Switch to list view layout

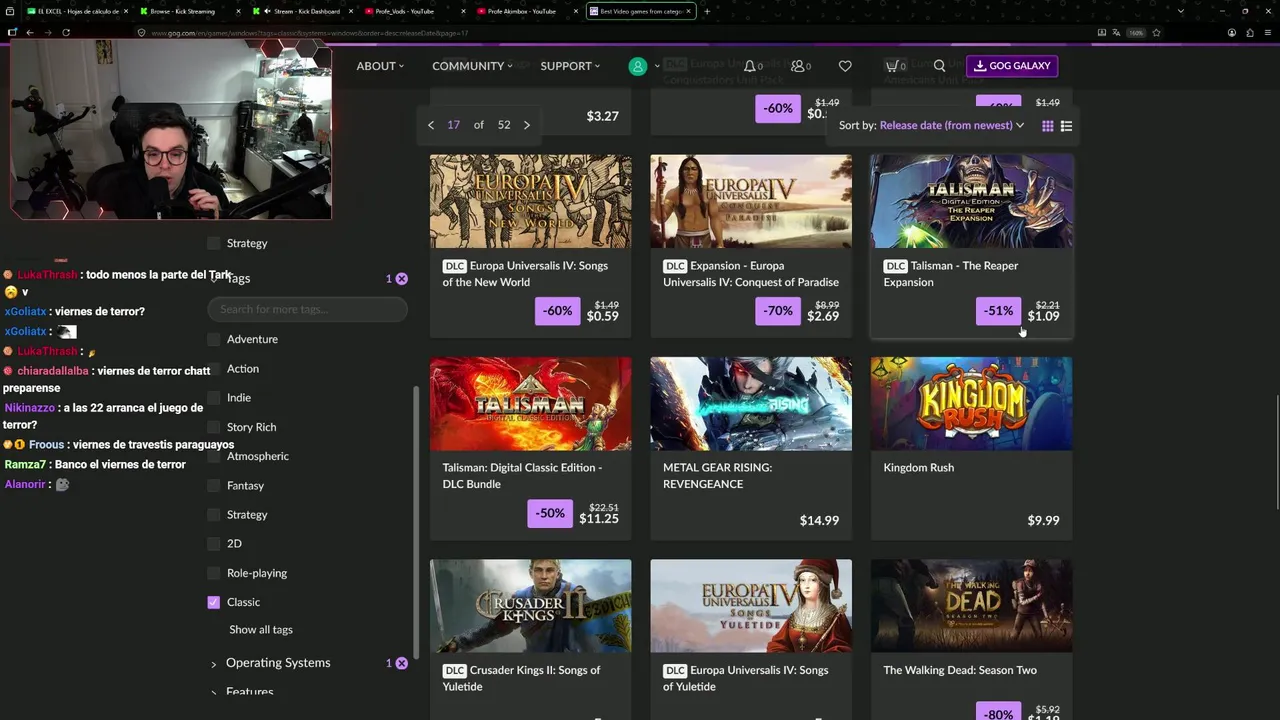pos(1066,126)
